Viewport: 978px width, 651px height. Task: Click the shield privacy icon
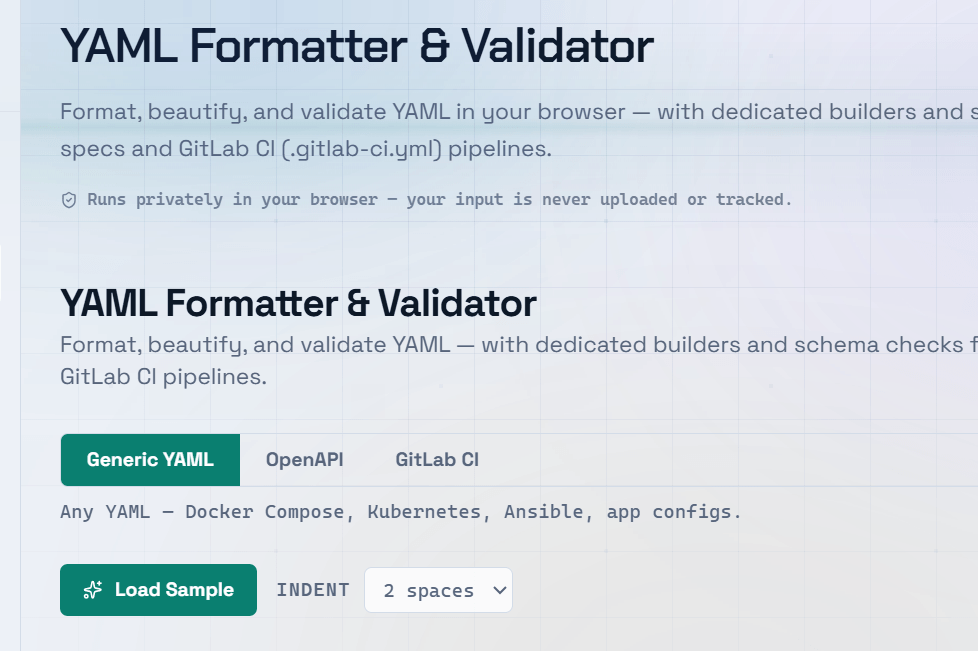tap(69, 200)
